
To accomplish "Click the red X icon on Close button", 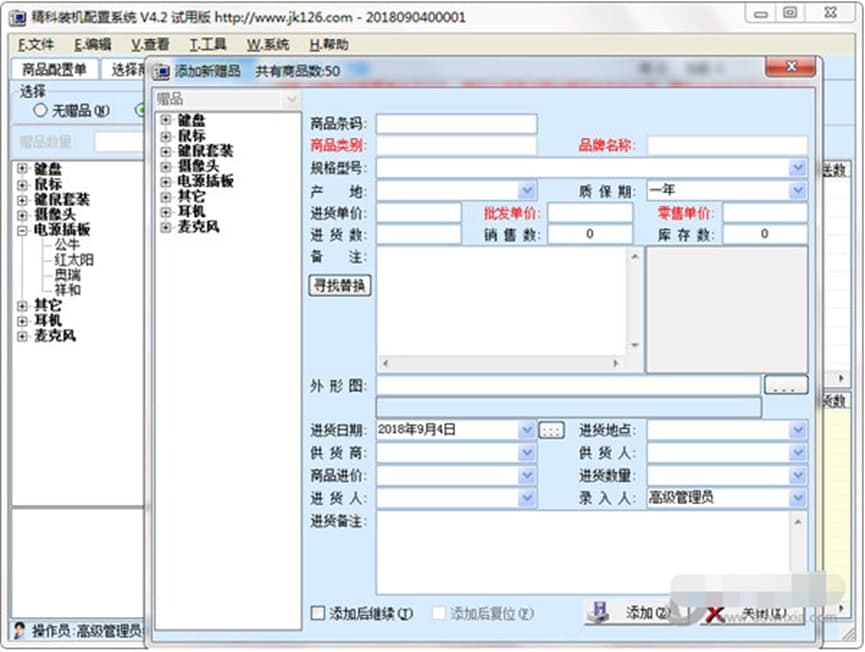I will click(715, 614).
